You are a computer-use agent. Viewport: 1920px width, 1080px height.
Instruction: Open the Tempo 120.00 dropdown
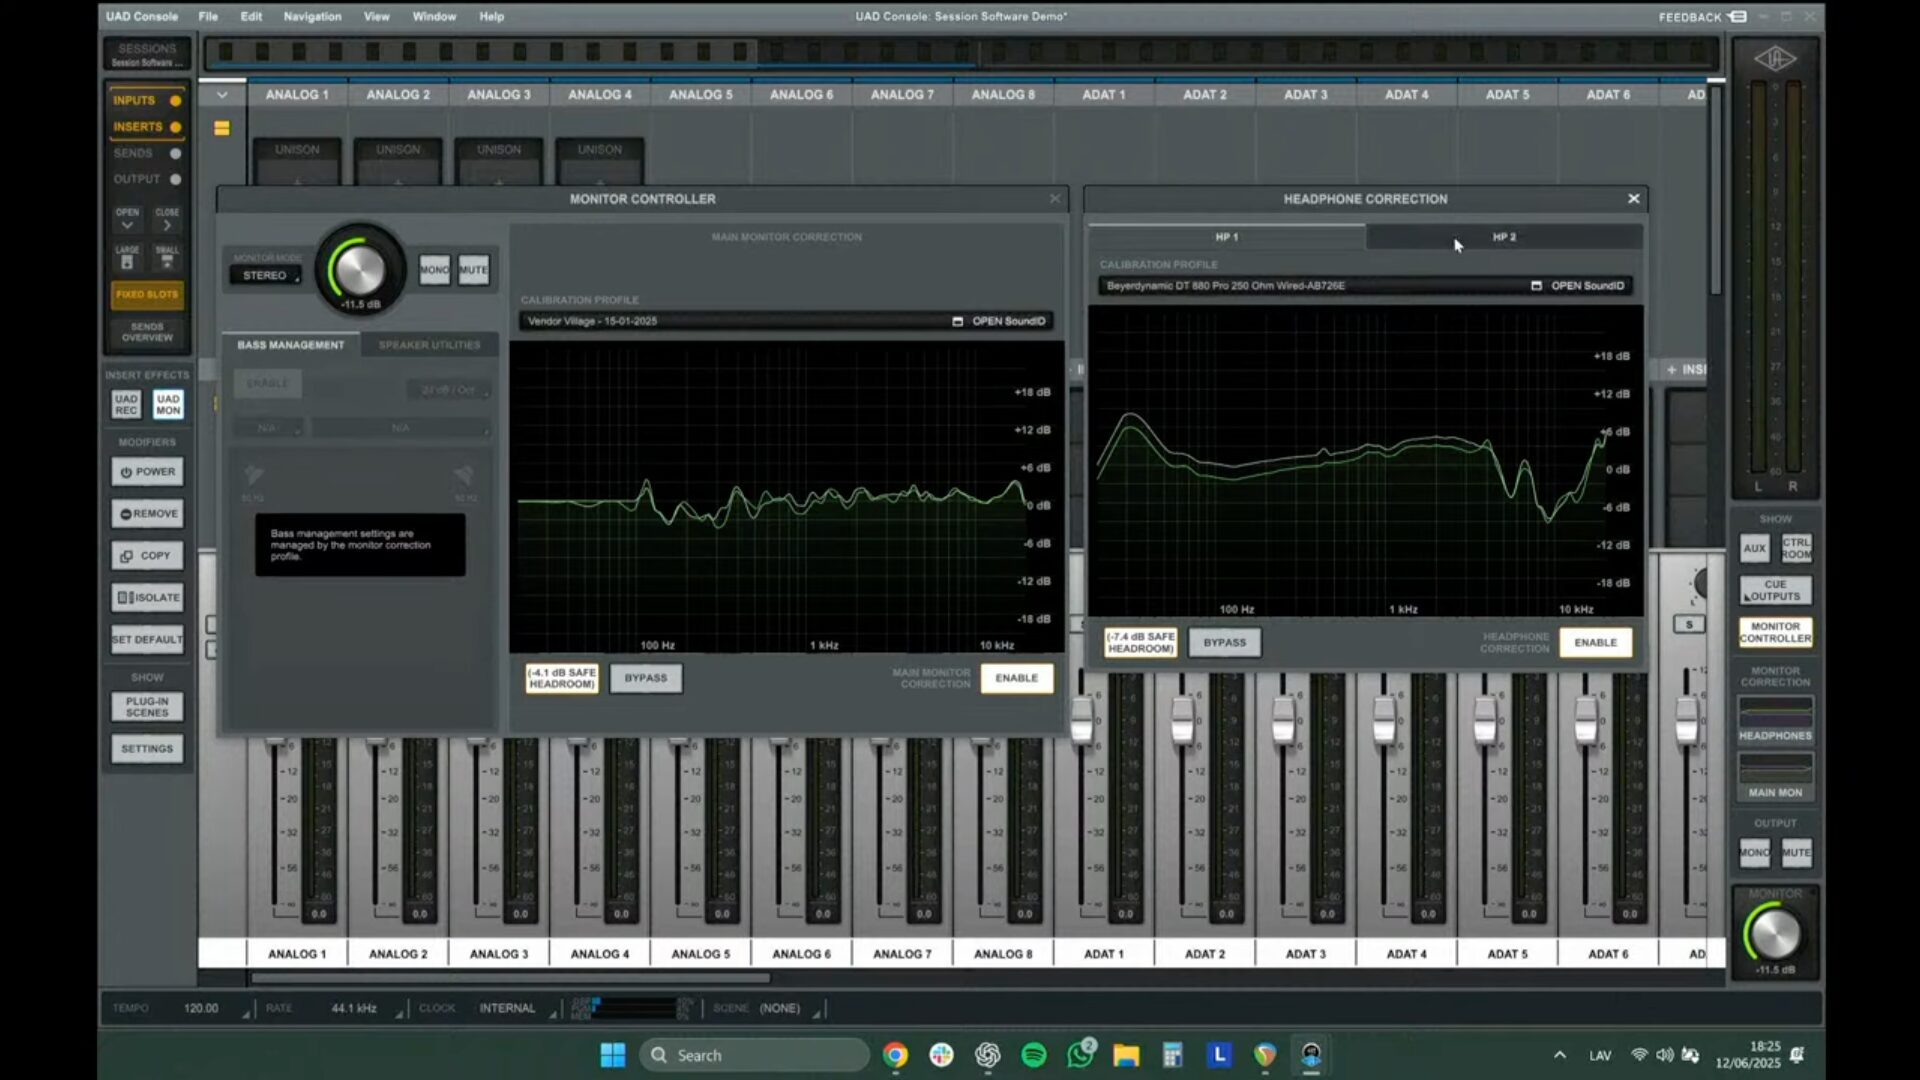tap(214, 1008)
